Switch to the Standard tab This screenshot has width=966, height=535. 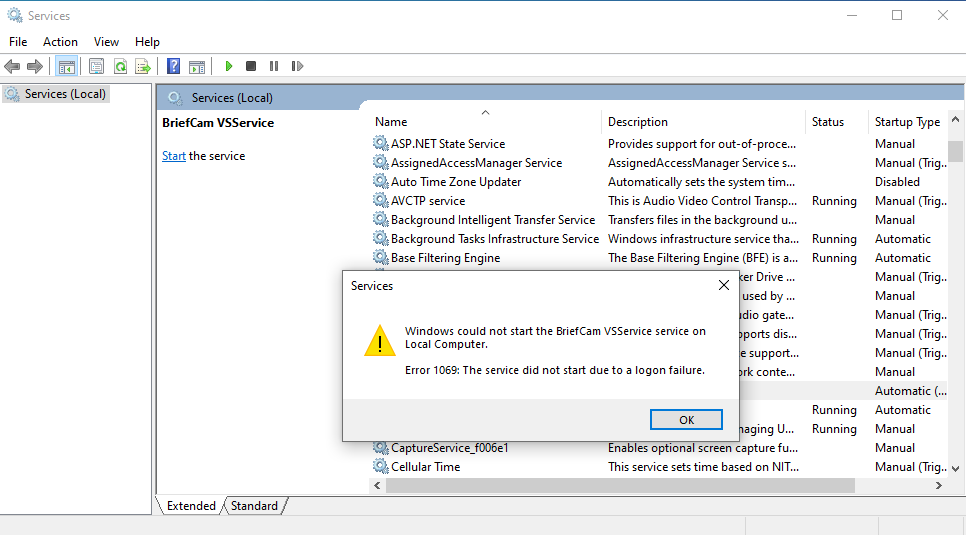(254, 505)
